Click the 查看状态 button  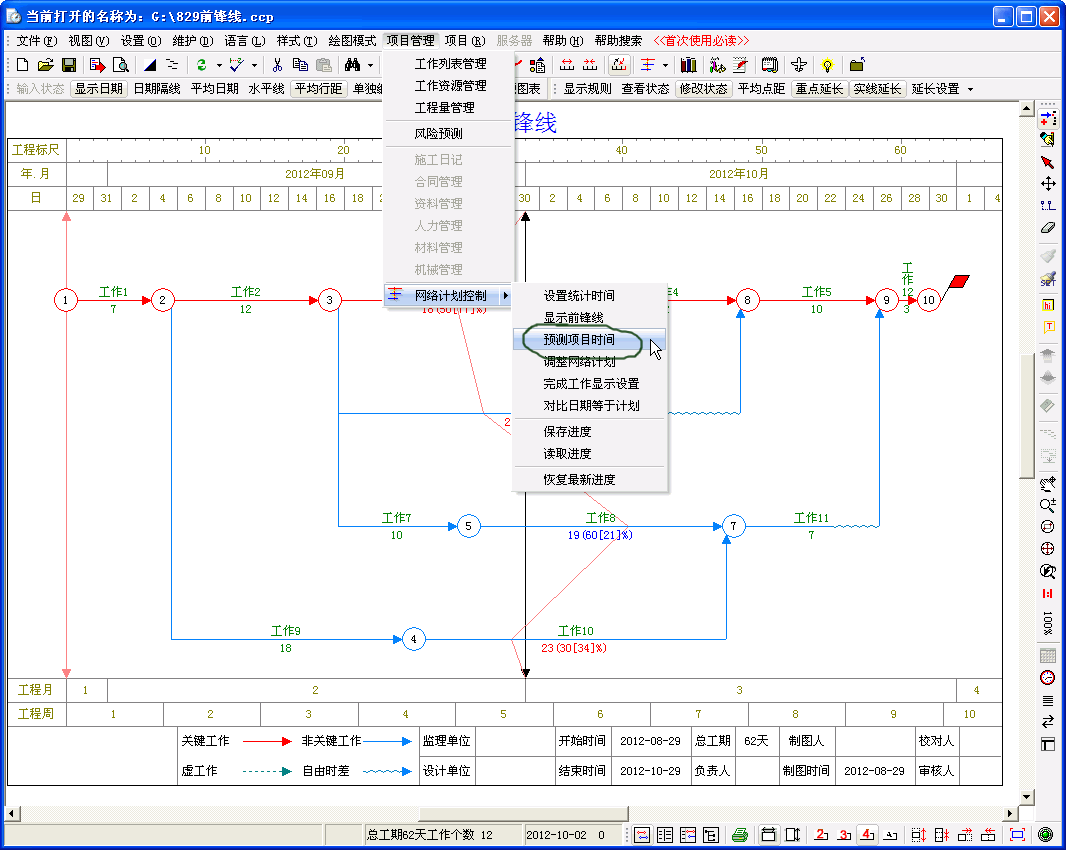pyautogui.click(x=645, y=89)
